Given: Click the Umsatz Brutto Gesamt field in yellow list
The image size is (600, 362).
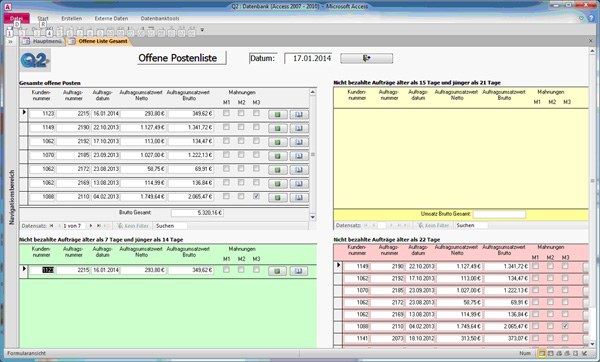Looking at the screenshot, I should click(x=499, y=214).
